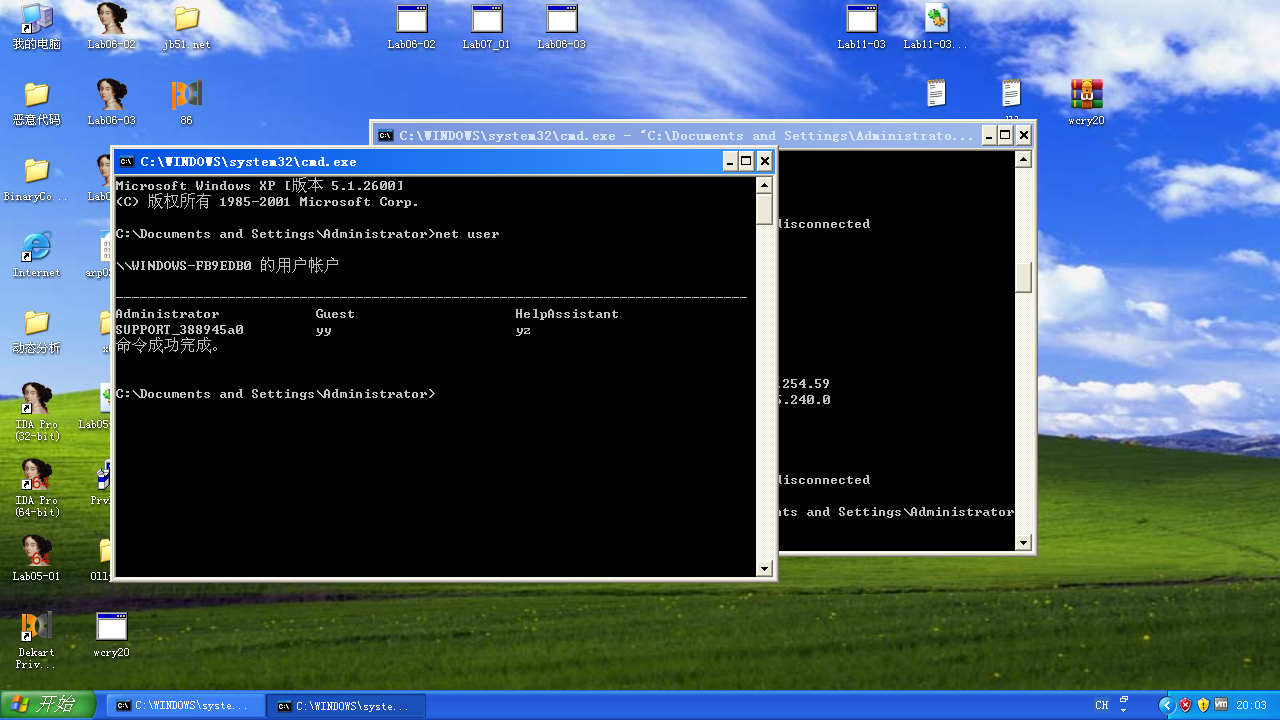
Task: Click the "yz" account name
Action: tap(523, 331)
